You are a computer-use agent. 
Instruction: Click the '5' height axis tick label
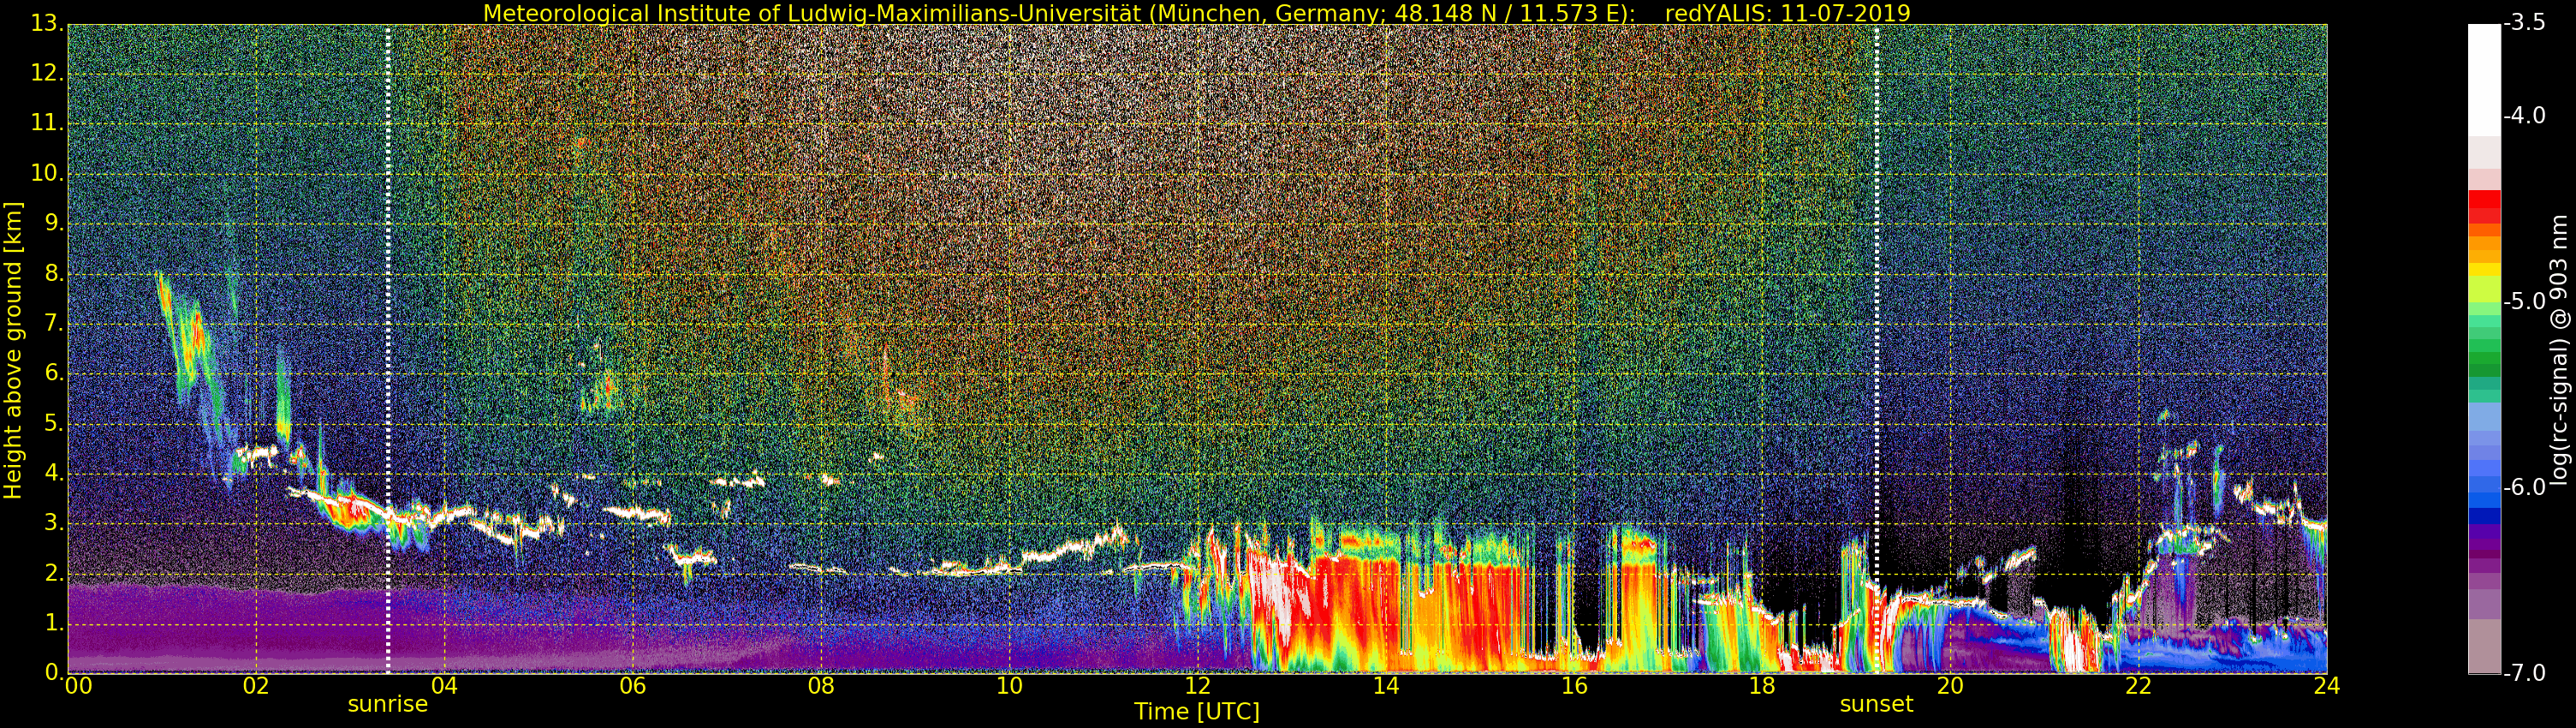pyautogui.click(x=53, y=423)
